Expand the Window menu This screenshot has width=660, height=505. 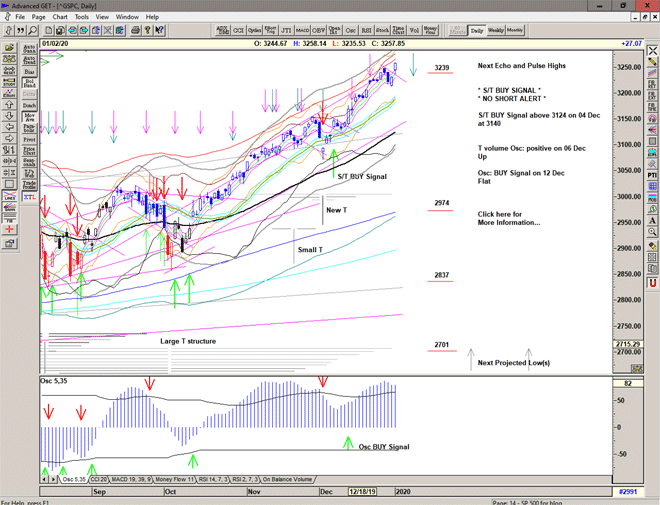127,17
